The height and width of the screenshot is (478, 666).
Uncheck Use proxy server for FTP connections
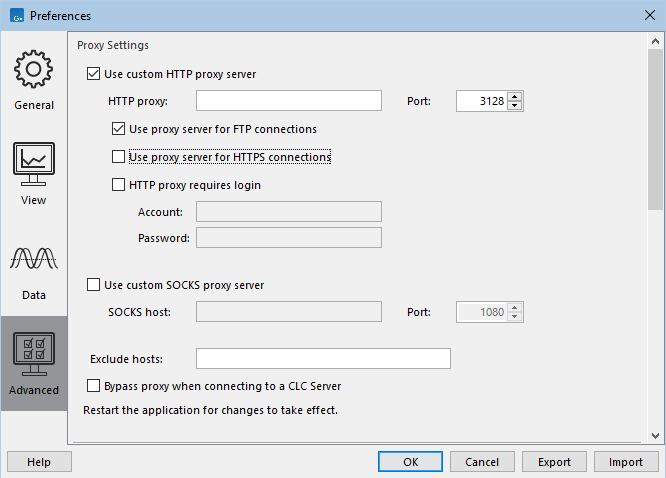[x=119, y=129]
